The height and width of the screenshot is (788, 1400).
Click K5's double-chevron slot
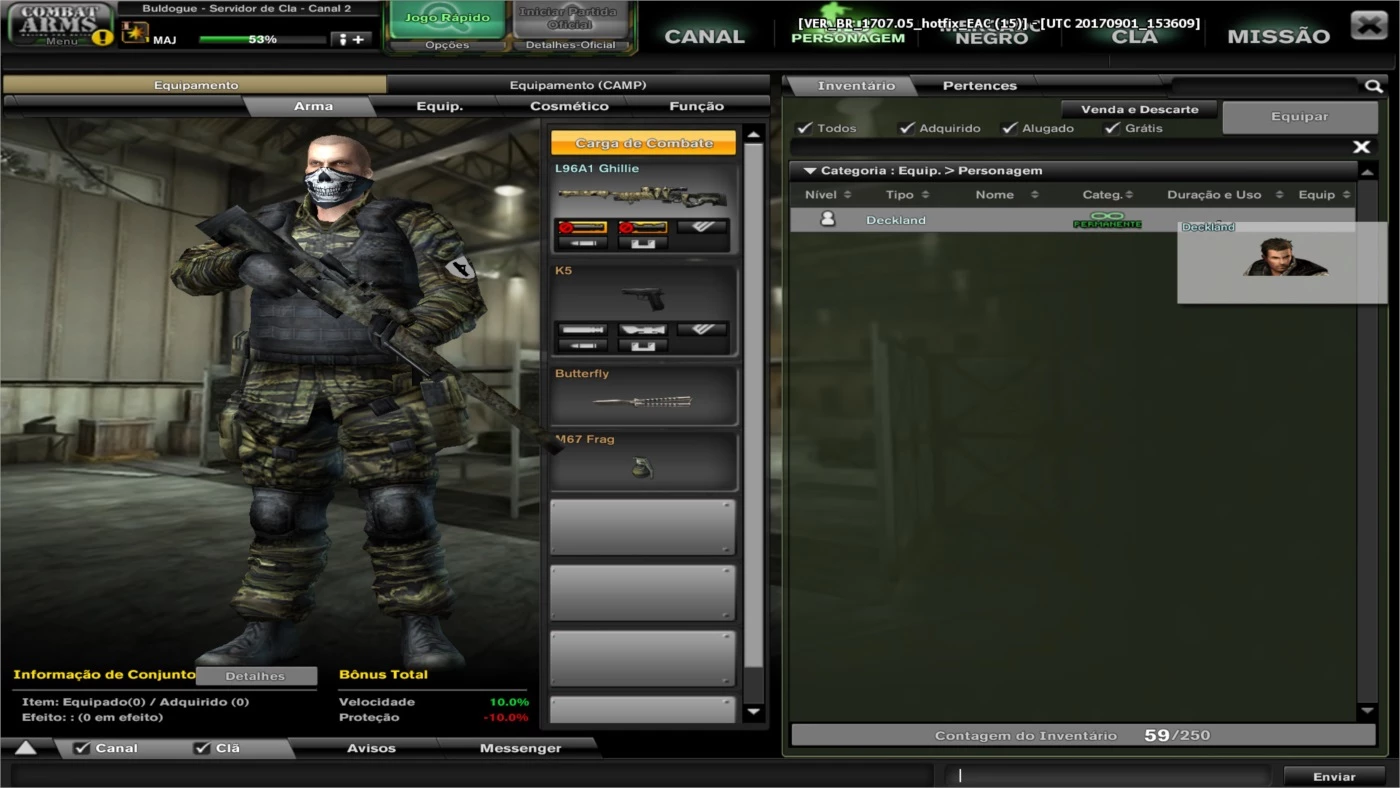pyautogui.click(x=702, y=329)
